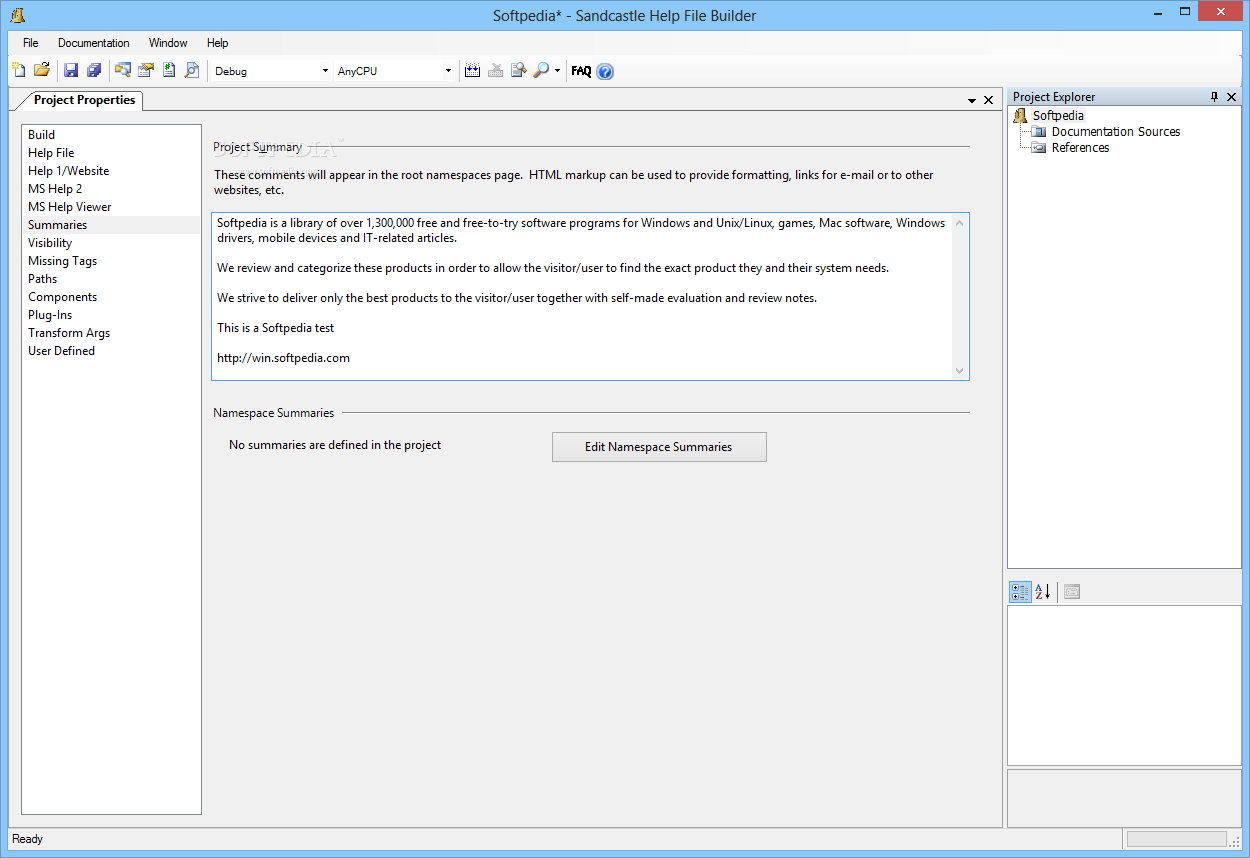Click the Edit Namespace Summaries button

pos(659,447)
